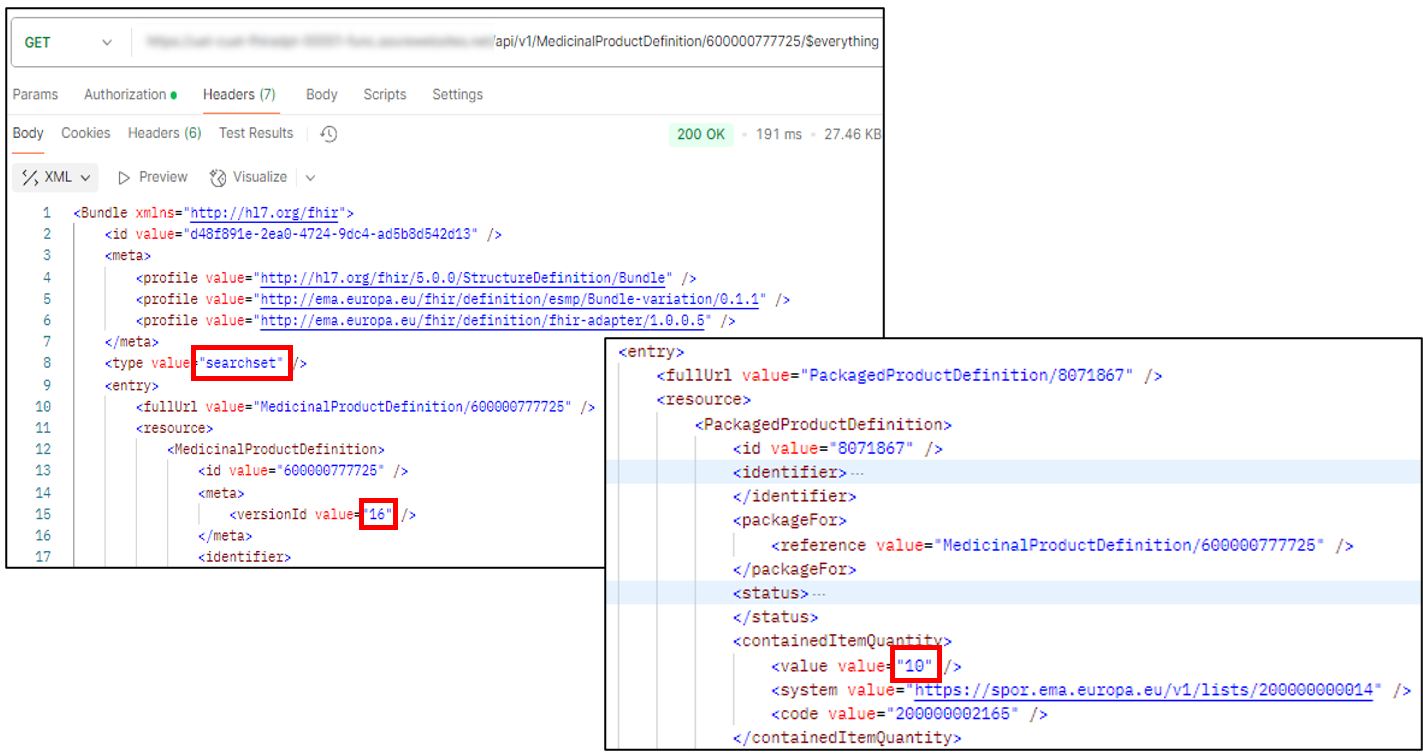Open the Test Results tab

(256, 133)
